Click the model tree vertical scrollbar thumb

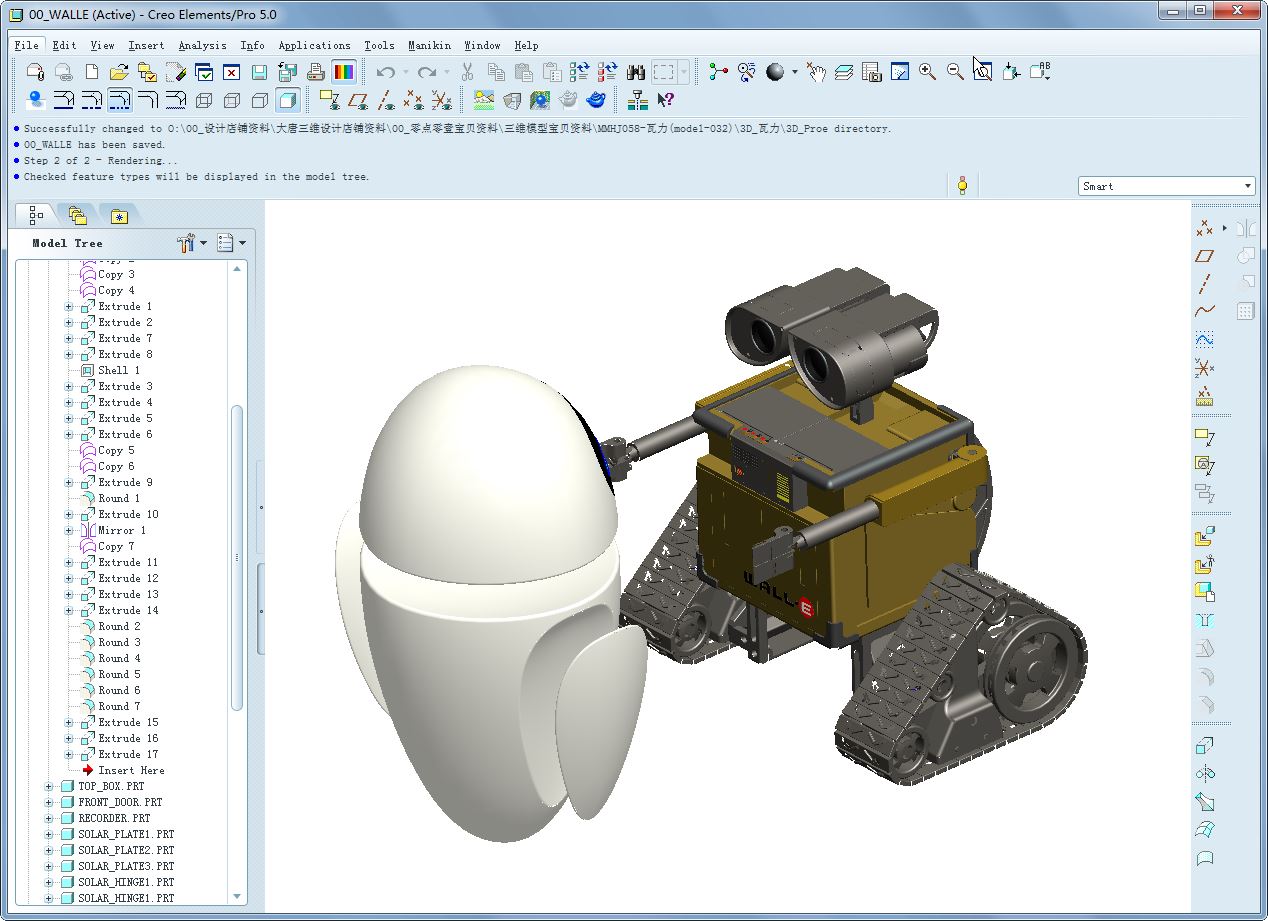(237, 558)
